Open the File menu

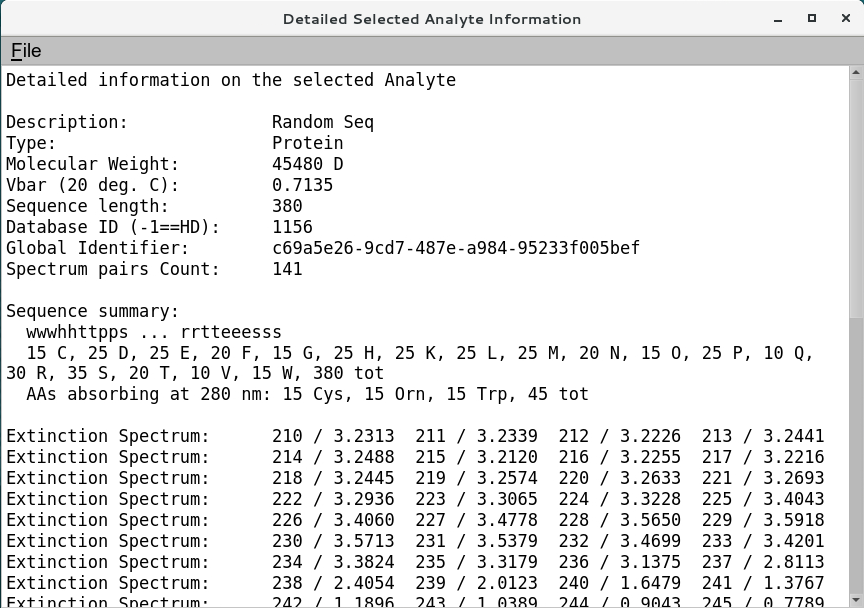(x=26, y=50)
